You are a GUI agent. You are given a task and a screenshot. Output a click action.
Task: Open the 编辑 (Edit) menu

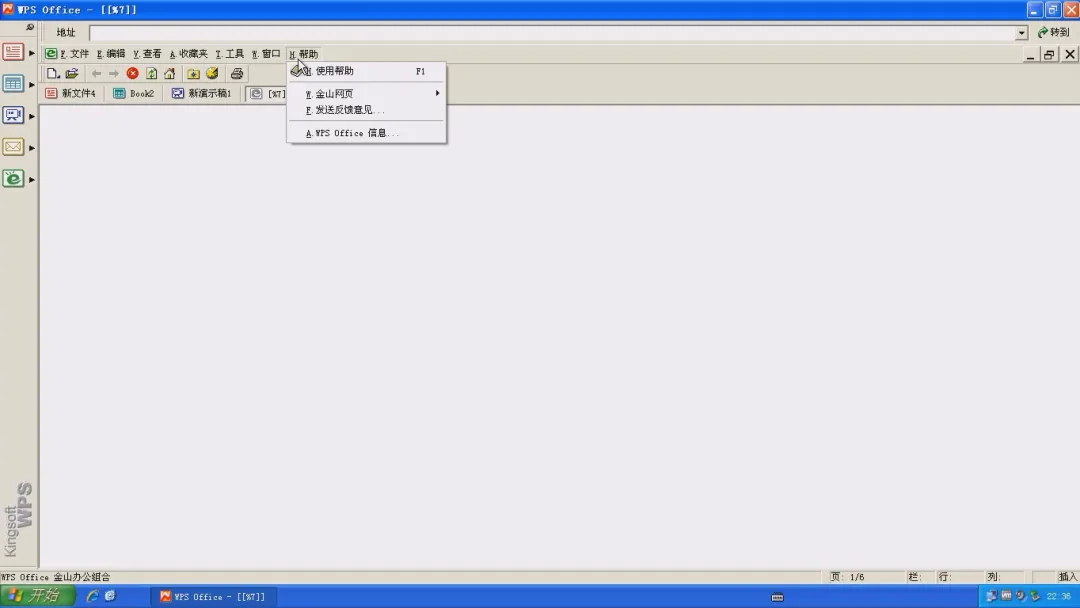pyautogui.click(x=111, y=54)
